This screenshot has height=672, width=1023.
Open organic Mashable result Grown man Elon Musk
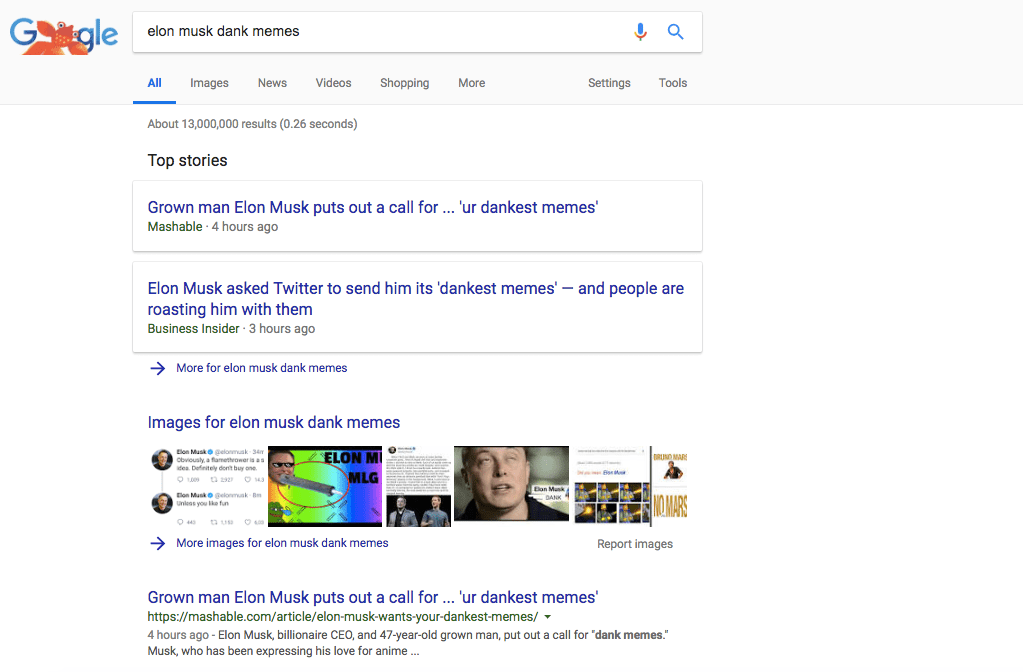point(373,598)
